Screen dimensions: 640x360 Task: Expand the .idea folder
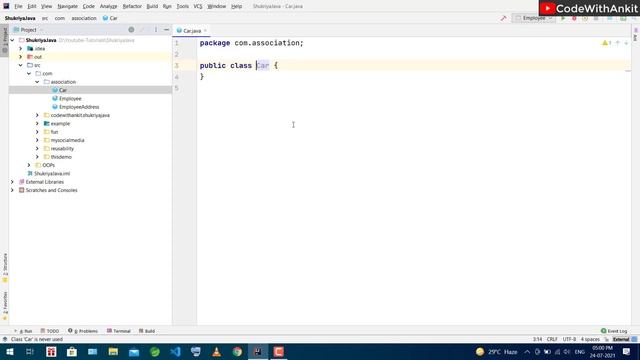point(20,49)
